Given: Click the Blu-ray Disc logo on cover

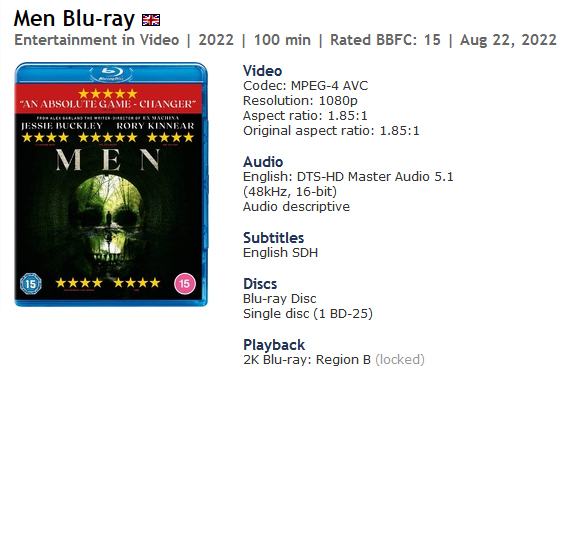Looking at the screenshot, I should pos(111,73).
